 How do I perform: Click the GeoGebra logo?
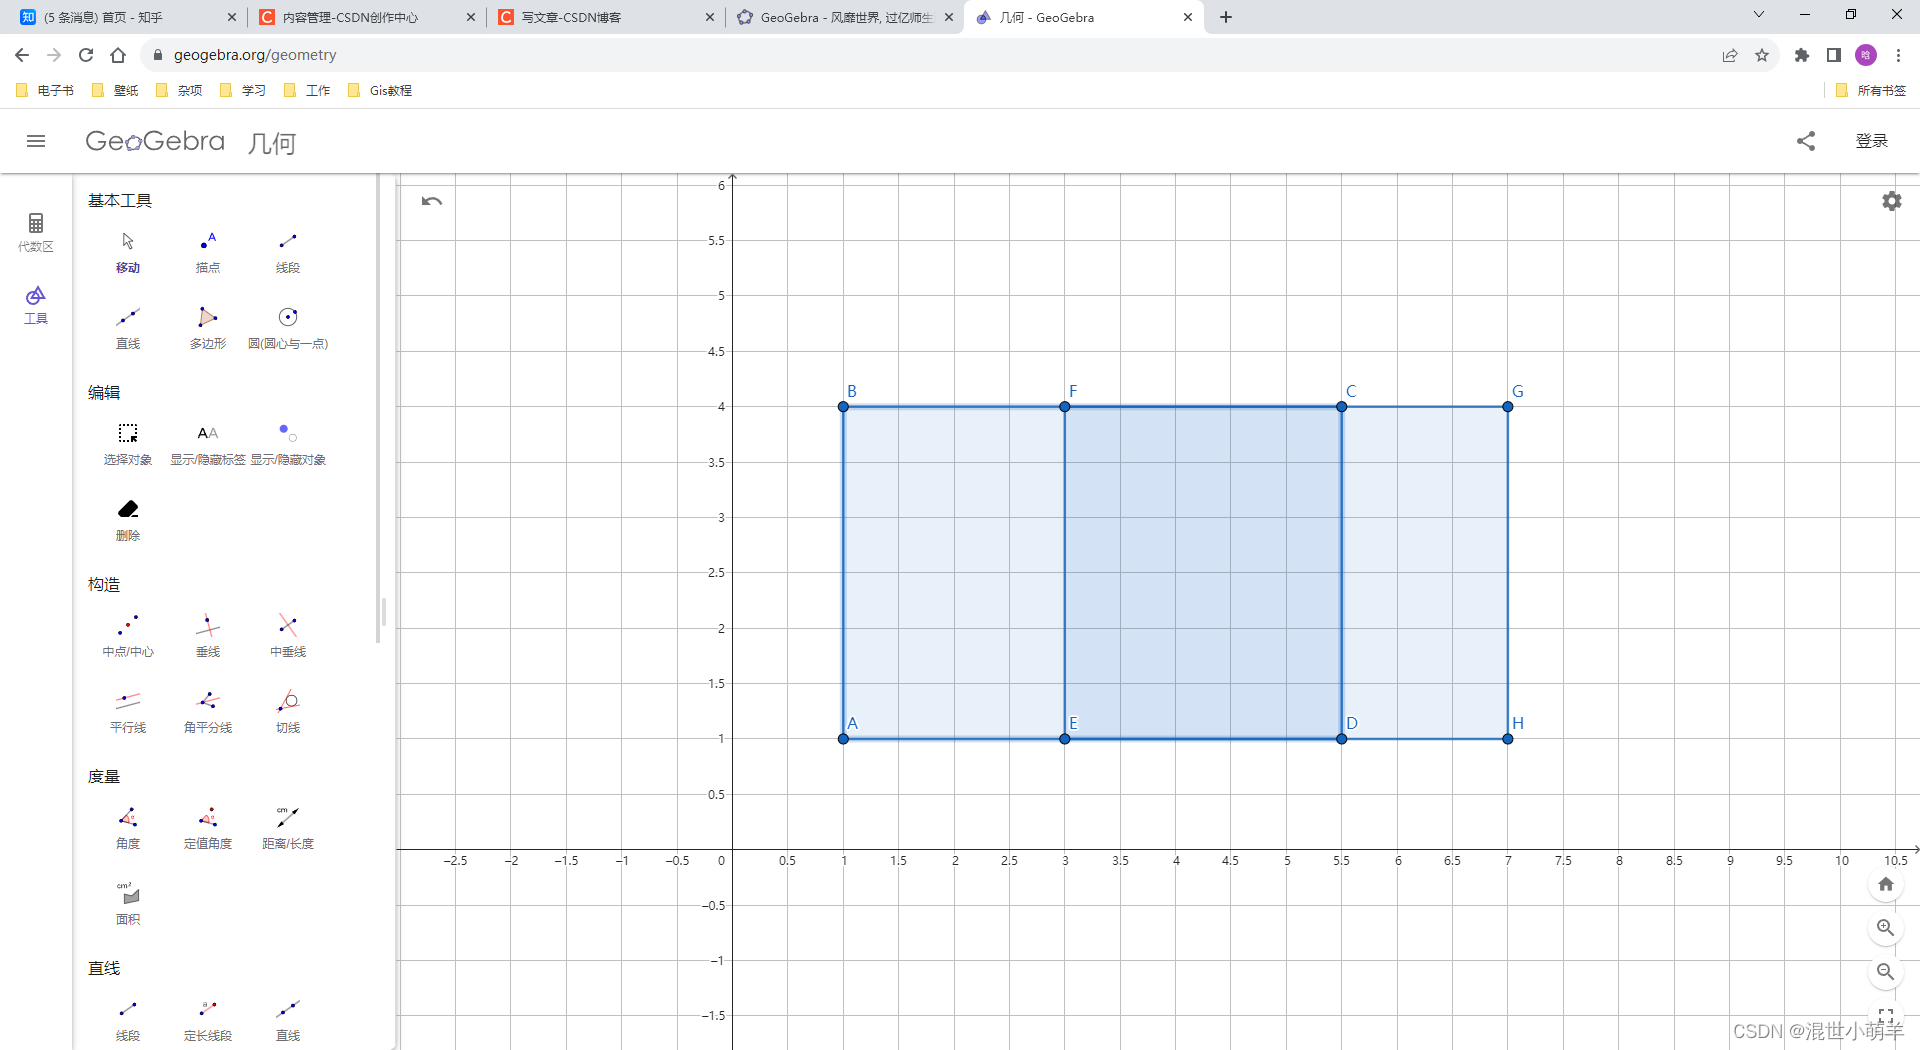coord(155,141)
